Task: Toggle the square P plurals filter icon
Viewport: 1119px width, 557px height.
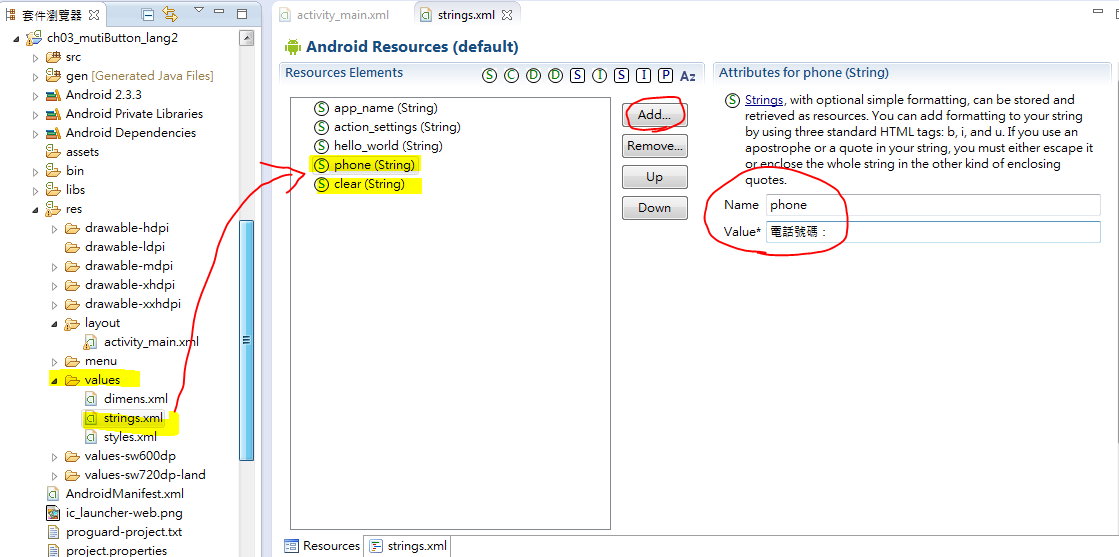Action: (x=665, y=75)
